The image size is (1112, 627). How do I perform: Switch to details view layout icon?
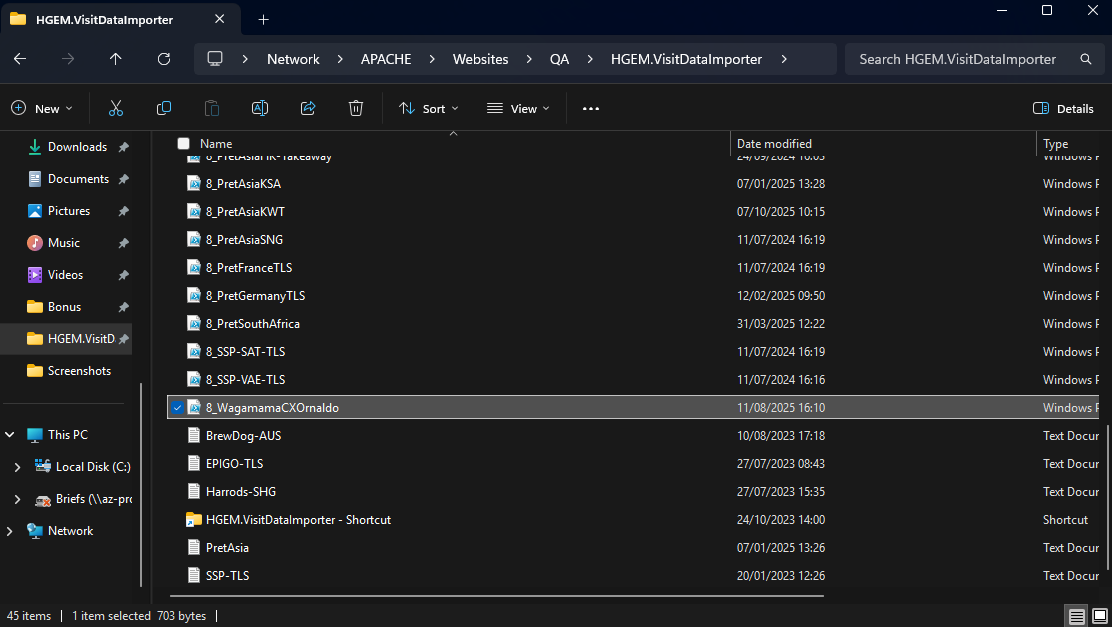(1076, 616)
